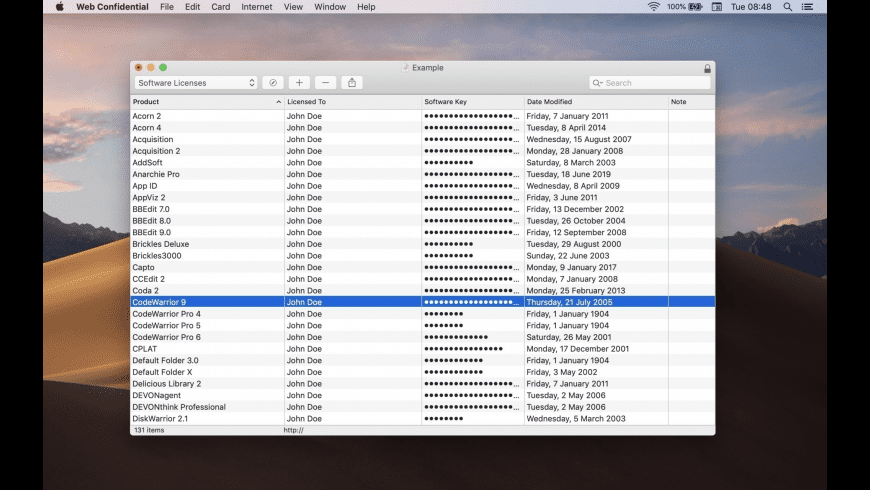Image resolution: width=870 pixels, height=490 pixels.
Task: Sort by Licensed To column header
Action: 353,102
